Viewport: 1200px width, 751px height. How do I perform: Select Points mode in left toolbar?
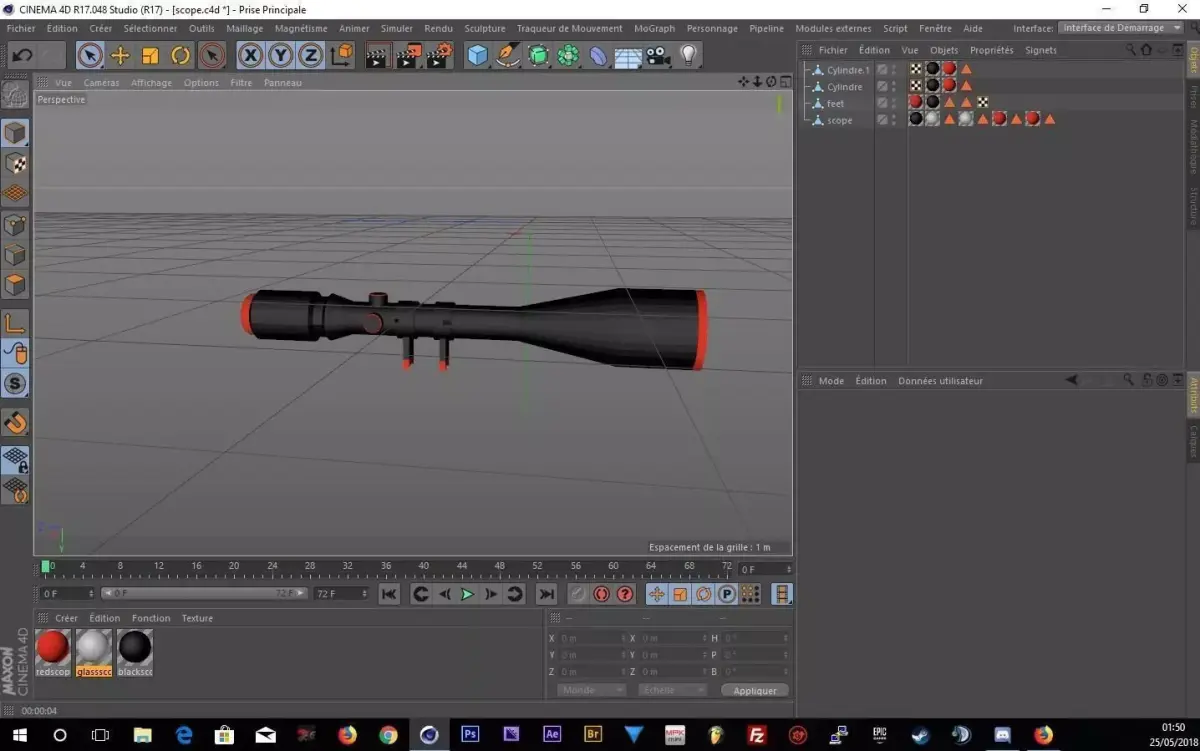(15, 225)
